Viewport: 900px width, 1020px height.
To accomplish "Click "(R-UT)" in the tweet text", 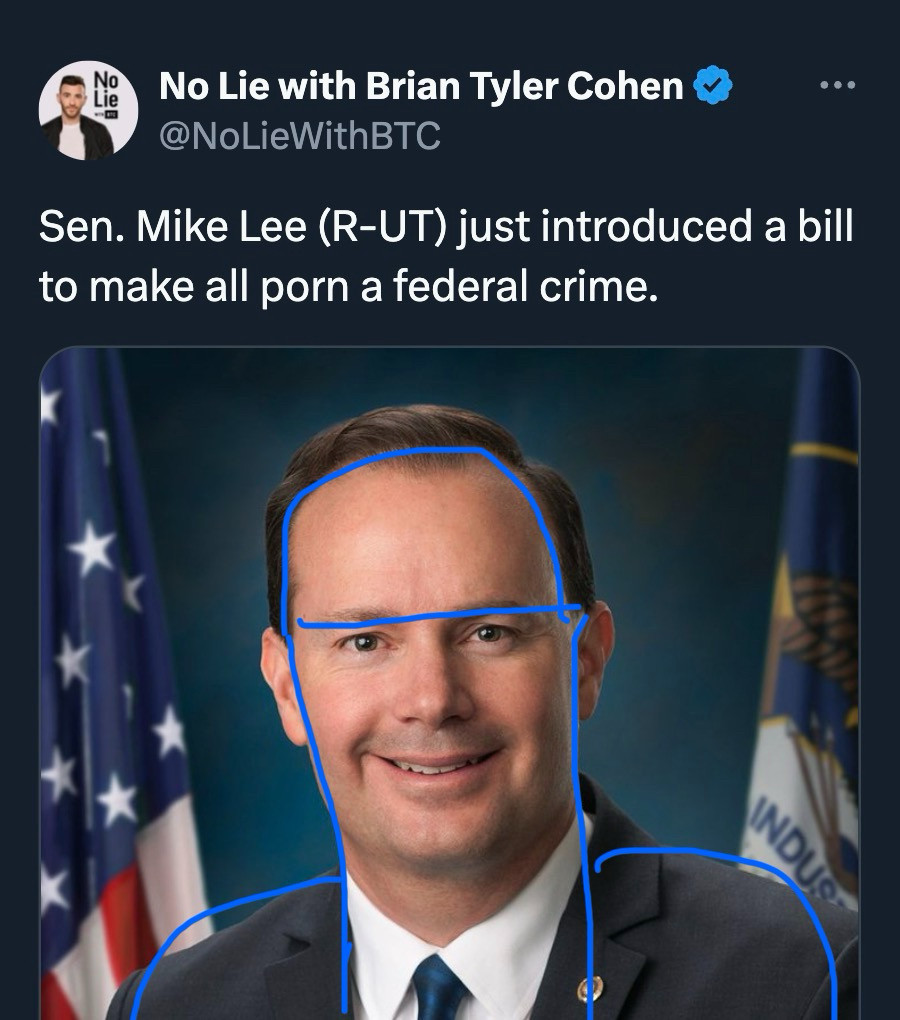I will (382, 226).
